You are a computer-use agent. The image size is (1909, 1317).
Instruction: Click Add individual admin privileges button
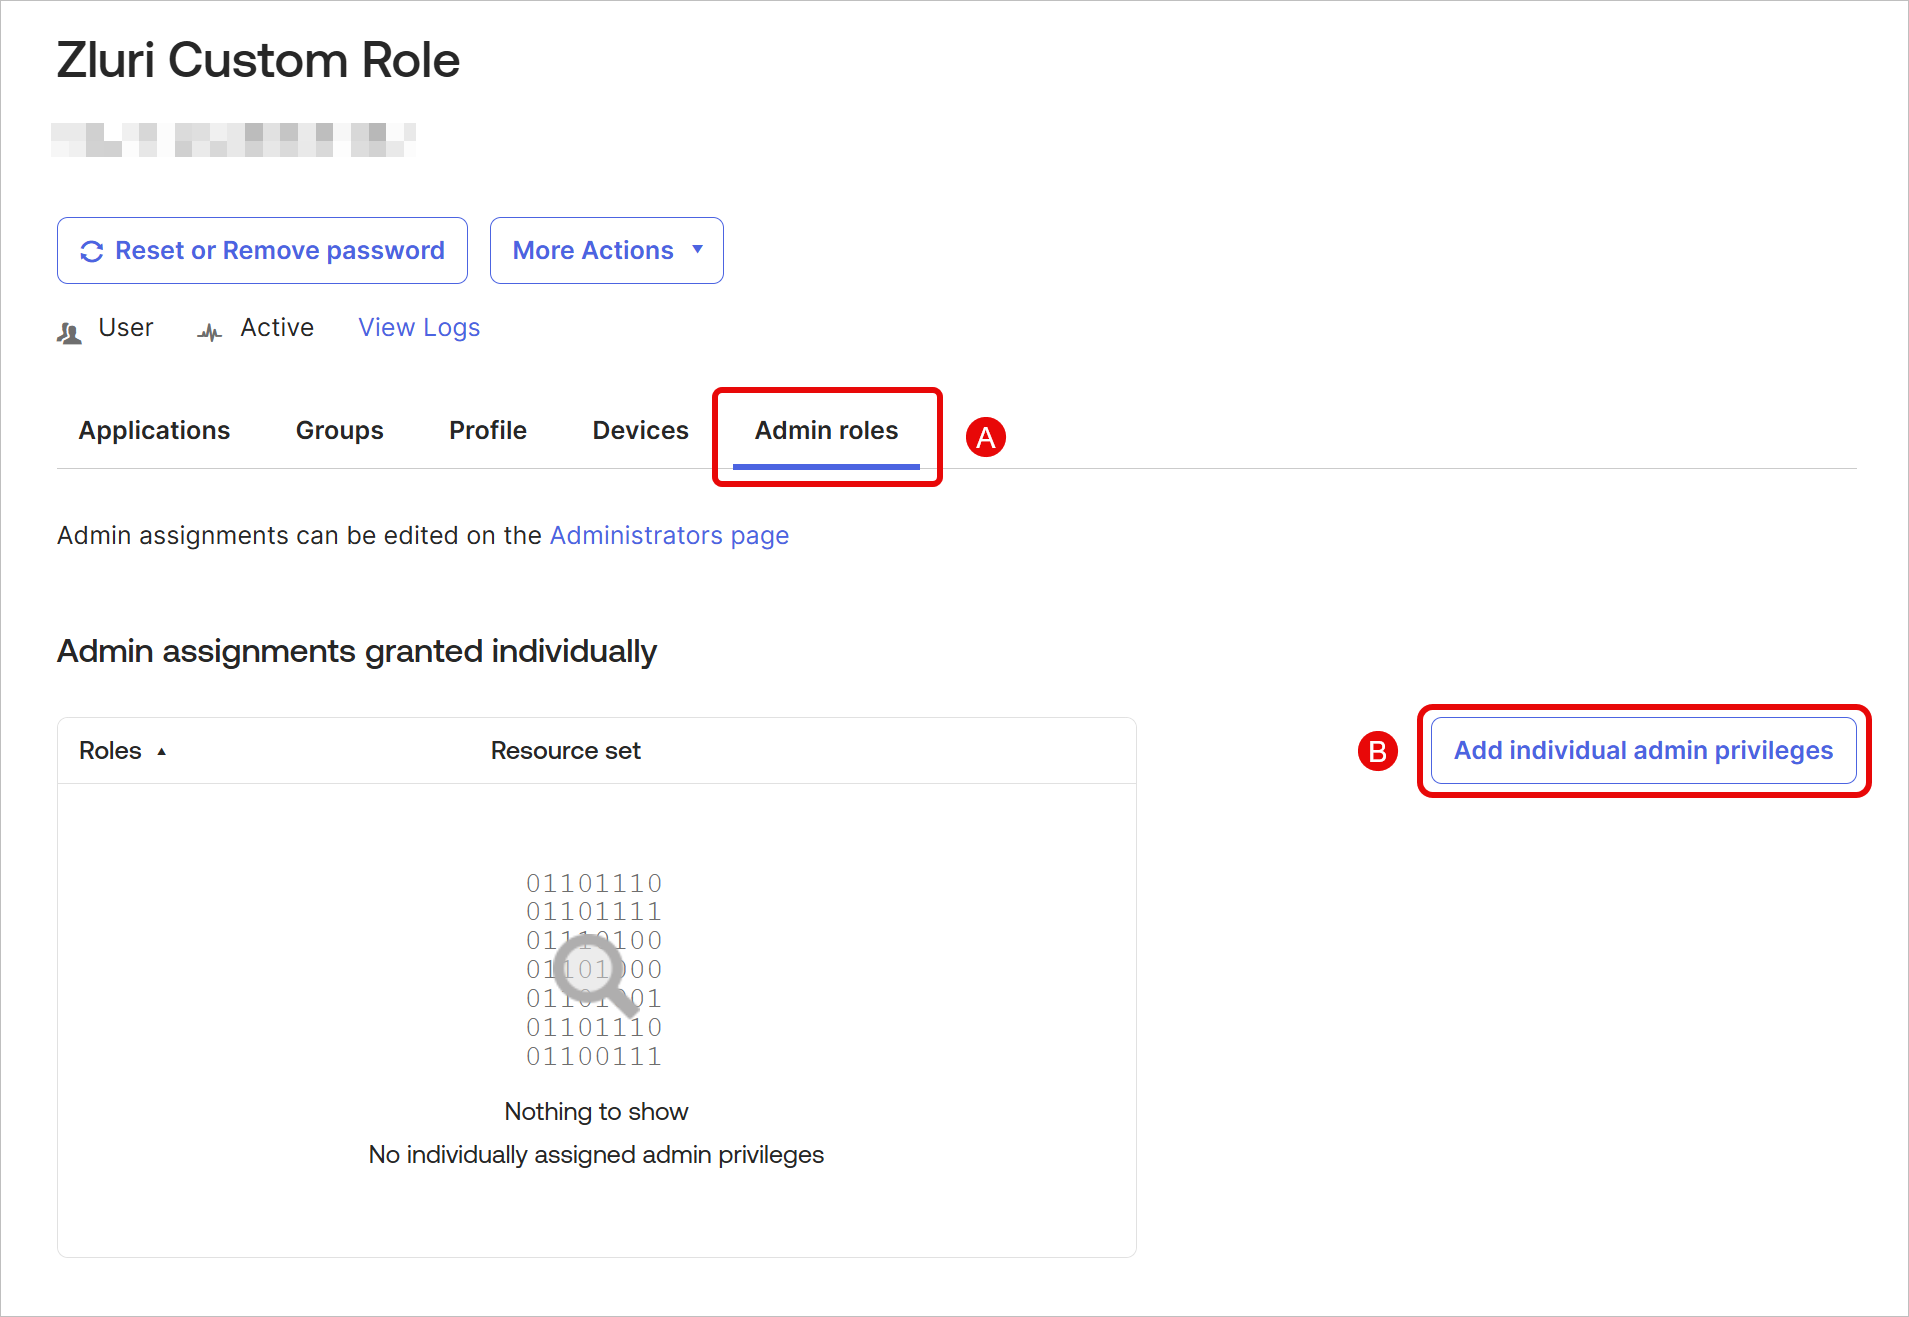[1644, 751]
